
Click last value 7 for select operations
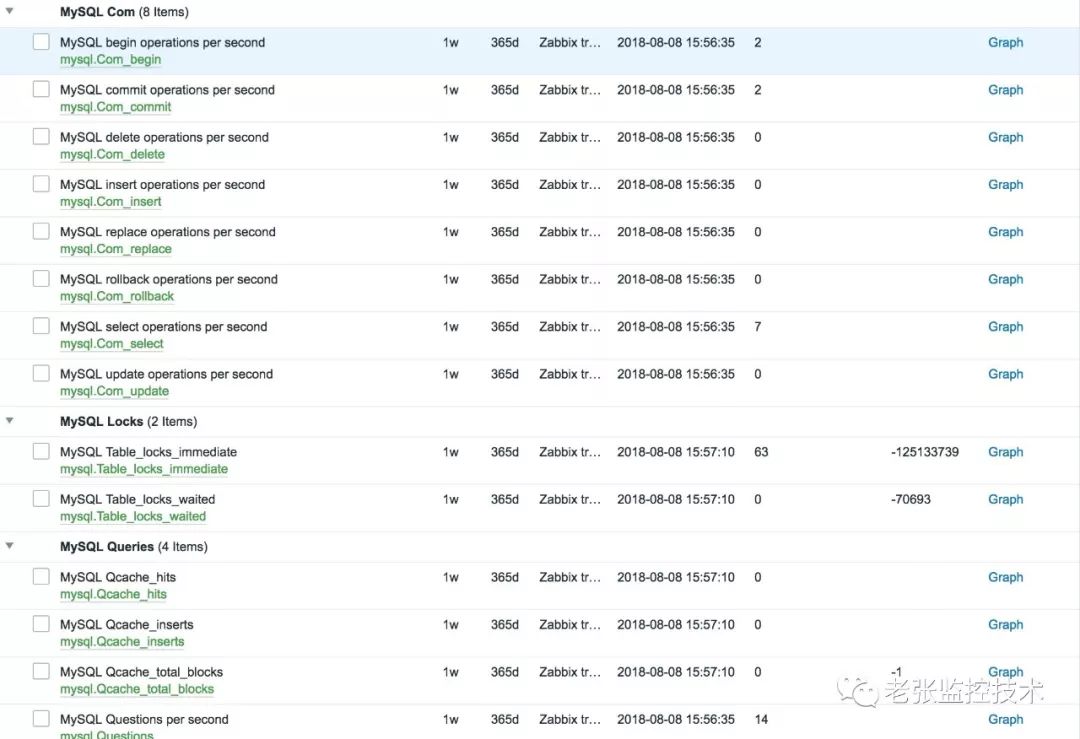[x=758, y=326]
